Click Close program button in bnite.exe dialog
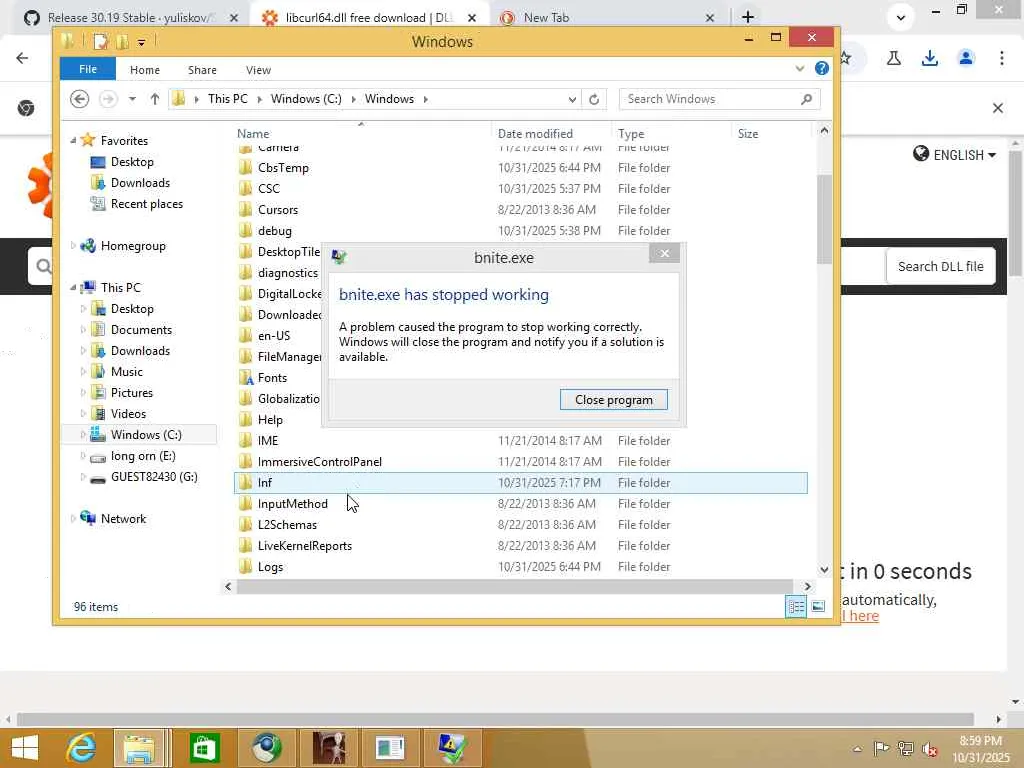 click(613, 400)
